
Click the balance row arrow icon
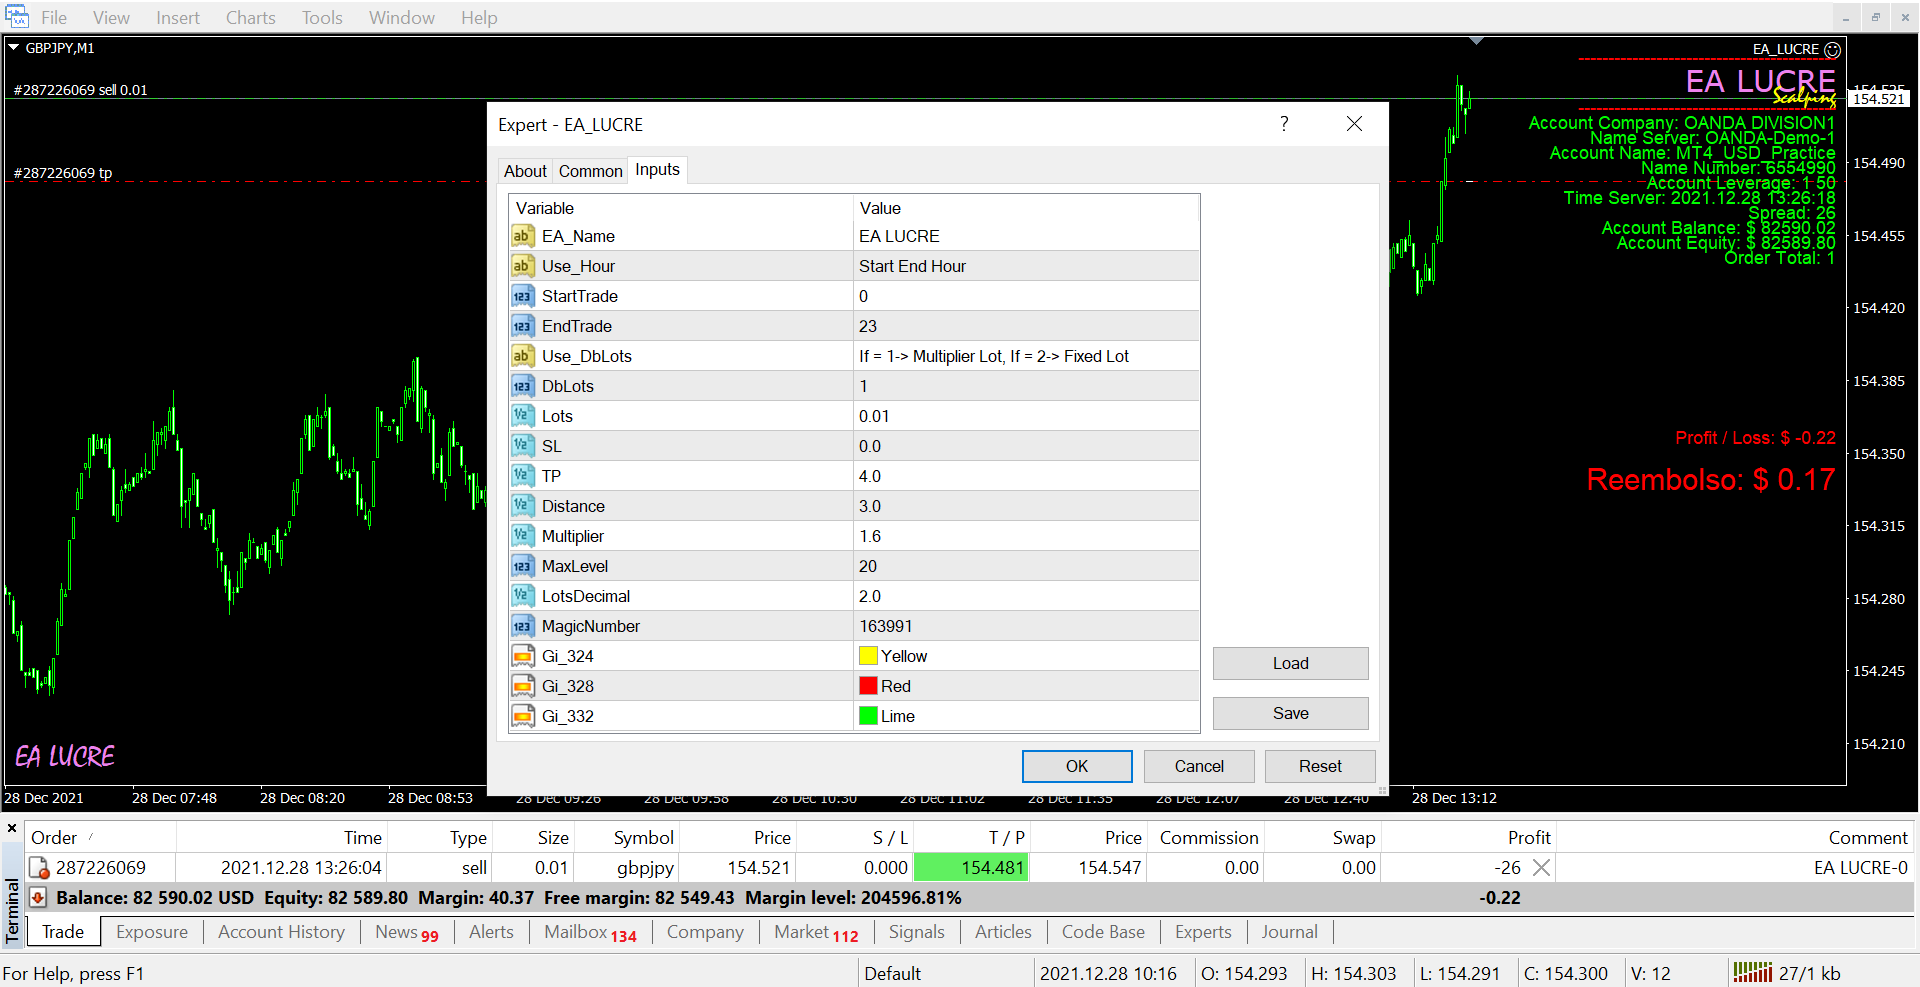tap(38, 898)
